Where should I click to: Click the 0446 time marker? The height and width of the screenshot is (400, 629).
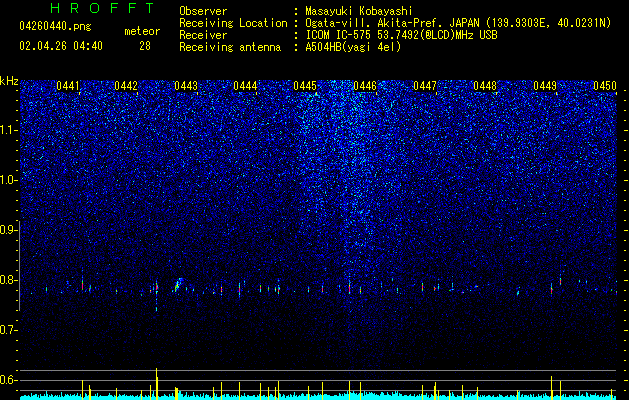pyautogui.click(x=365, y=86)
